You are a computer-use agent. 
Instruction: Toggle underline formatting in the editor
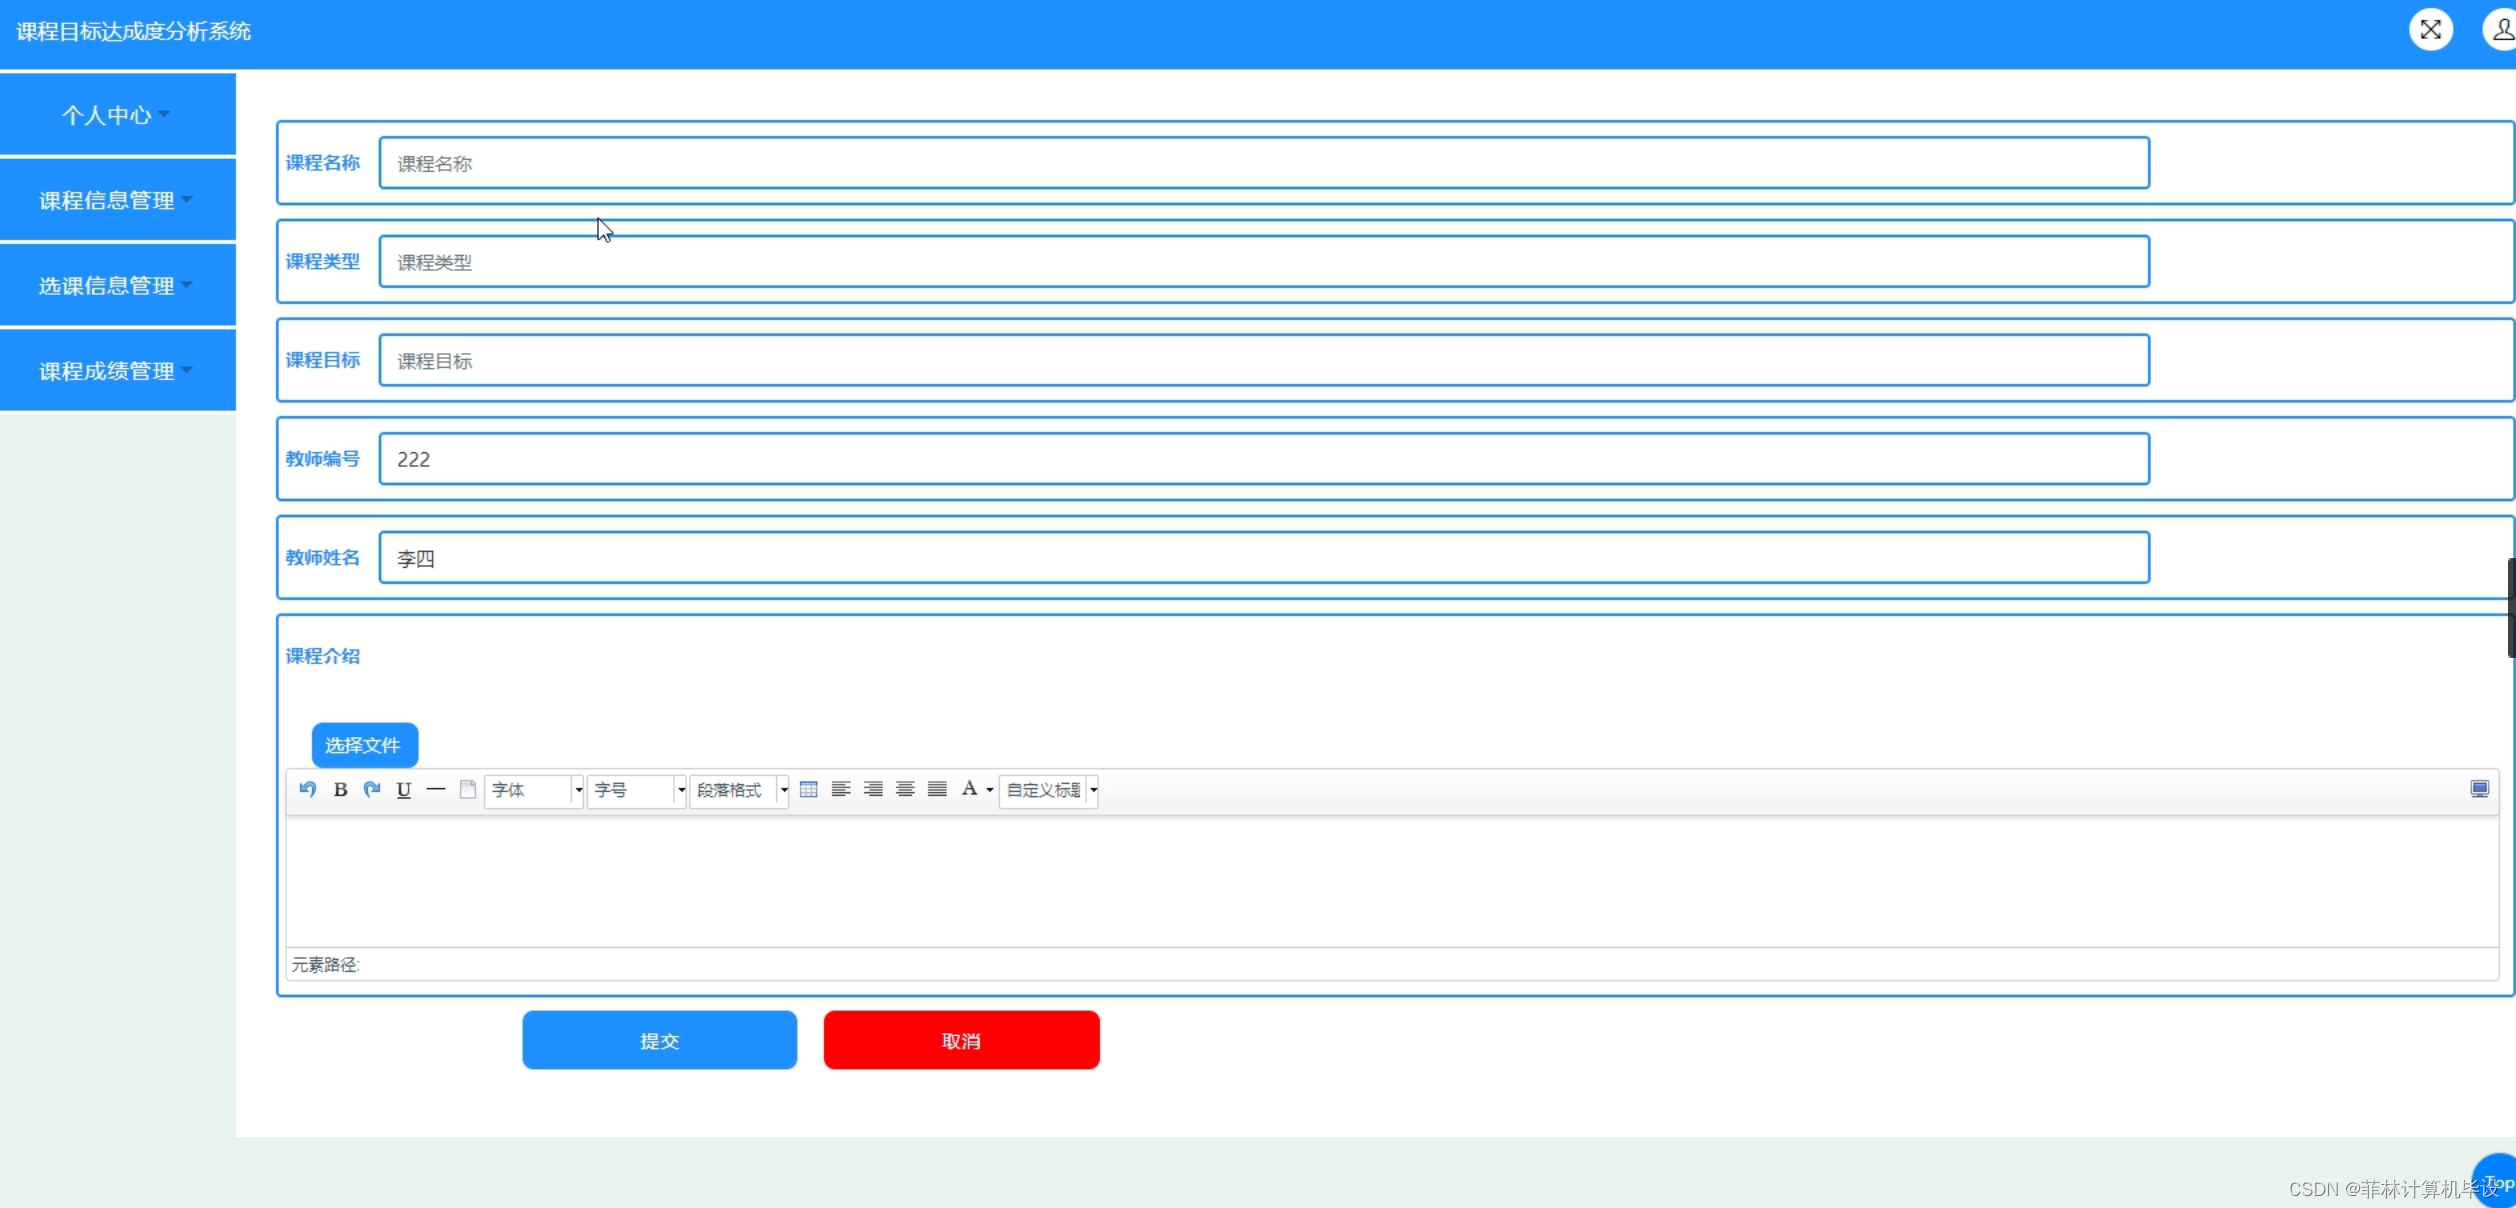pyautogui.click(x=404, y=789)
